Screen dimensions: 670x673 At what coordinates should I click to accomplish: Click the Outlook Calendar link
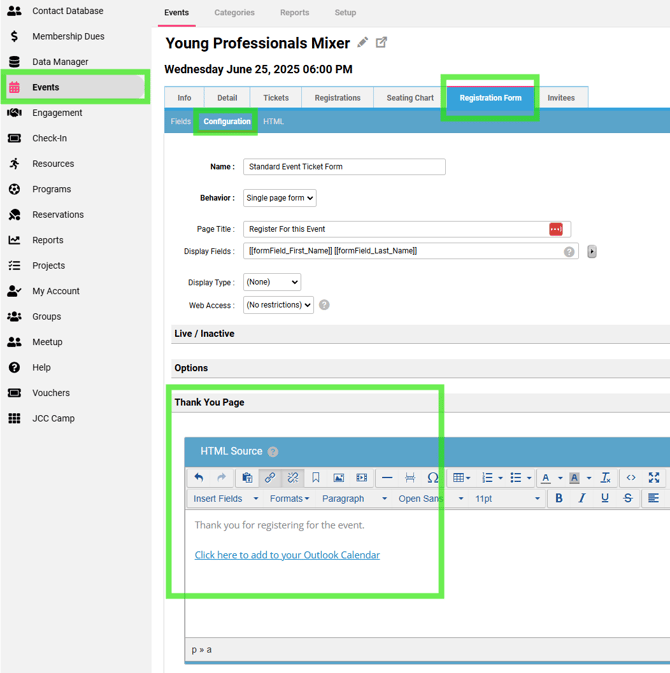point(287,555)
